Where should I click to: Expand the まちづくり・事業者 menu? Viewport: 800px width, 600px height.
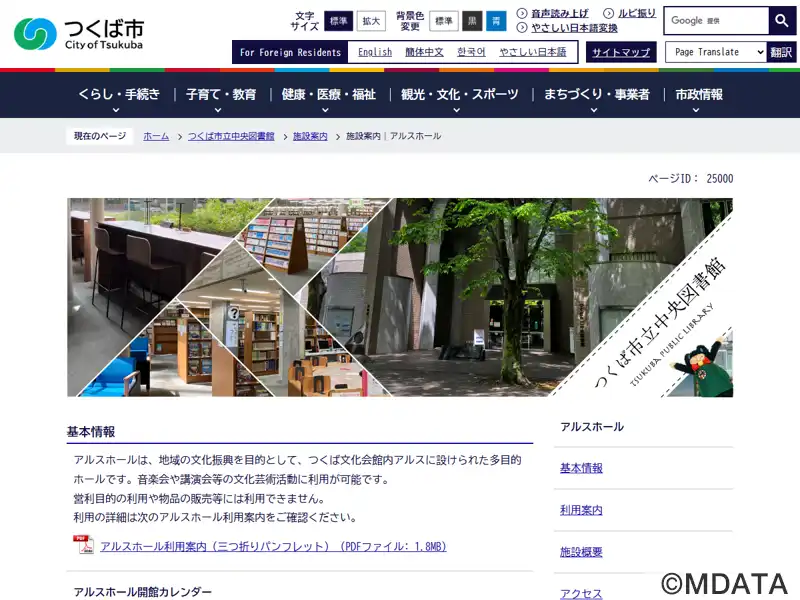tap(596, 95)
